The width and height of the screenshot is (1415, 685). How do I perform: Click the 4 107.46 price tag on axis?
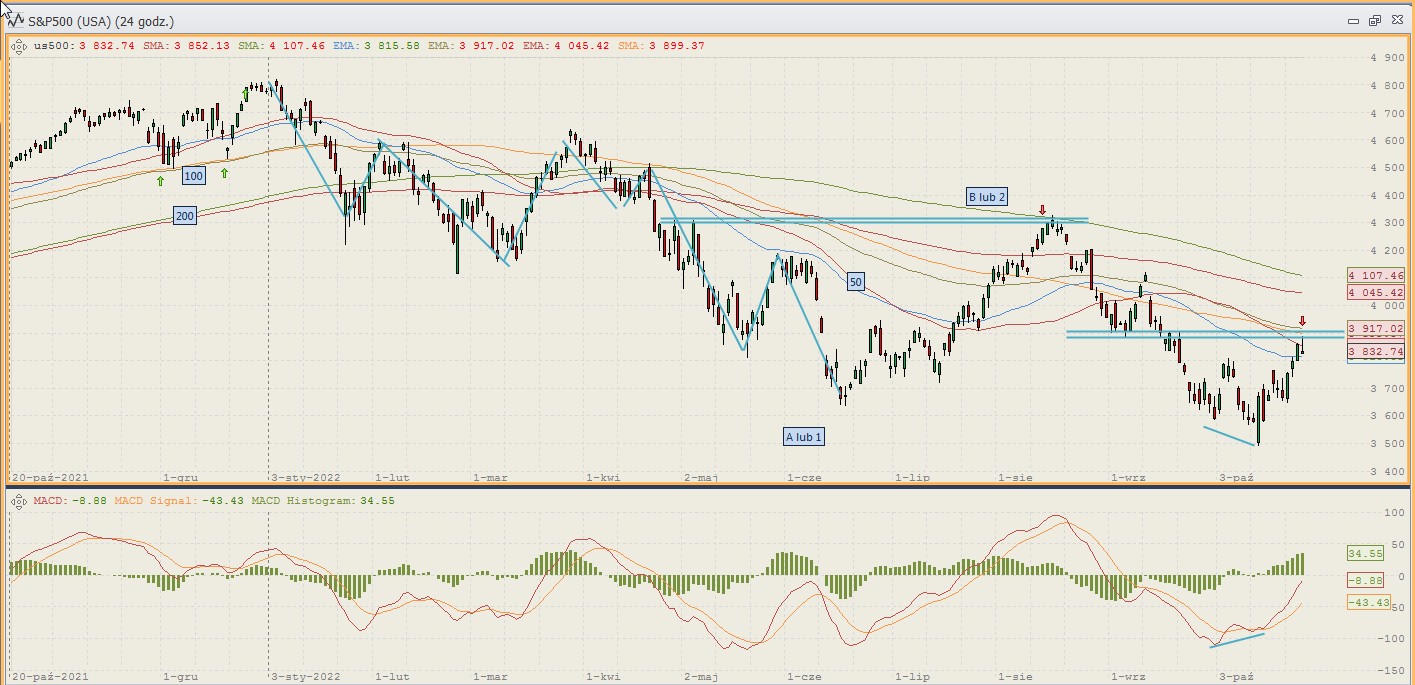[x=1376, y=276]
